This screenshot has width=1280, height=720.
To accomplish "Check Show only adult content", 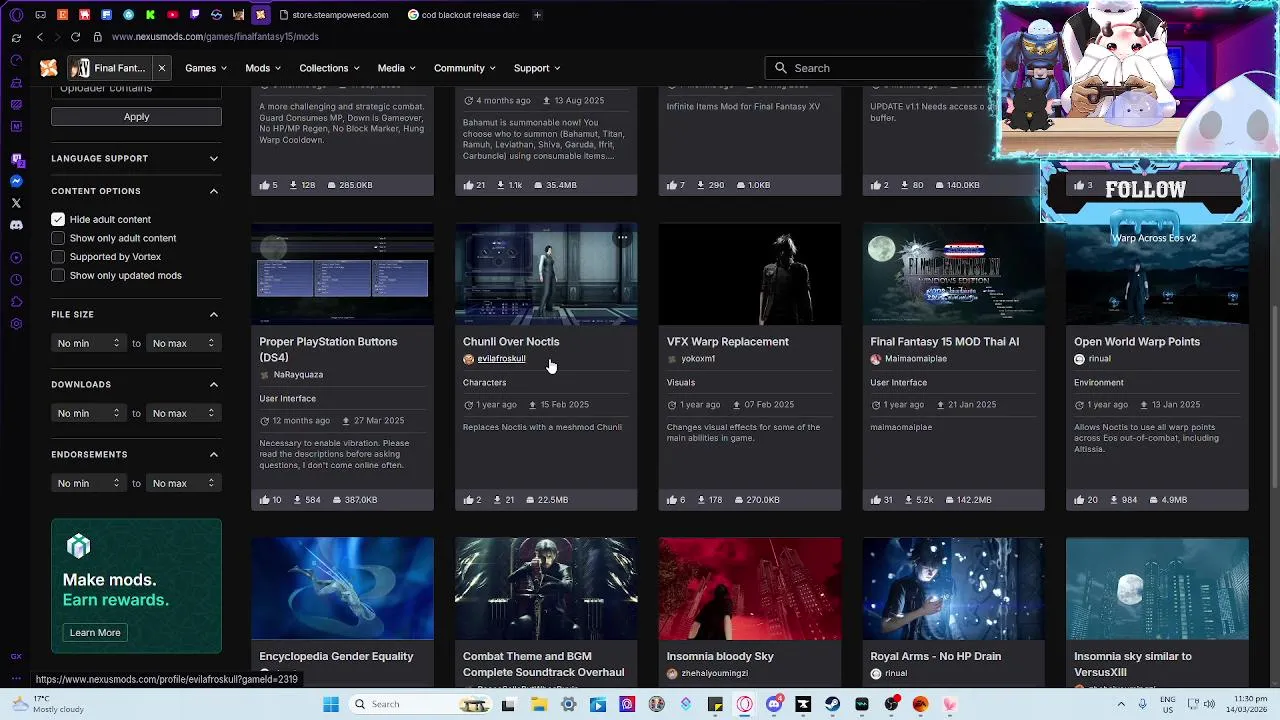I will 58,238.
